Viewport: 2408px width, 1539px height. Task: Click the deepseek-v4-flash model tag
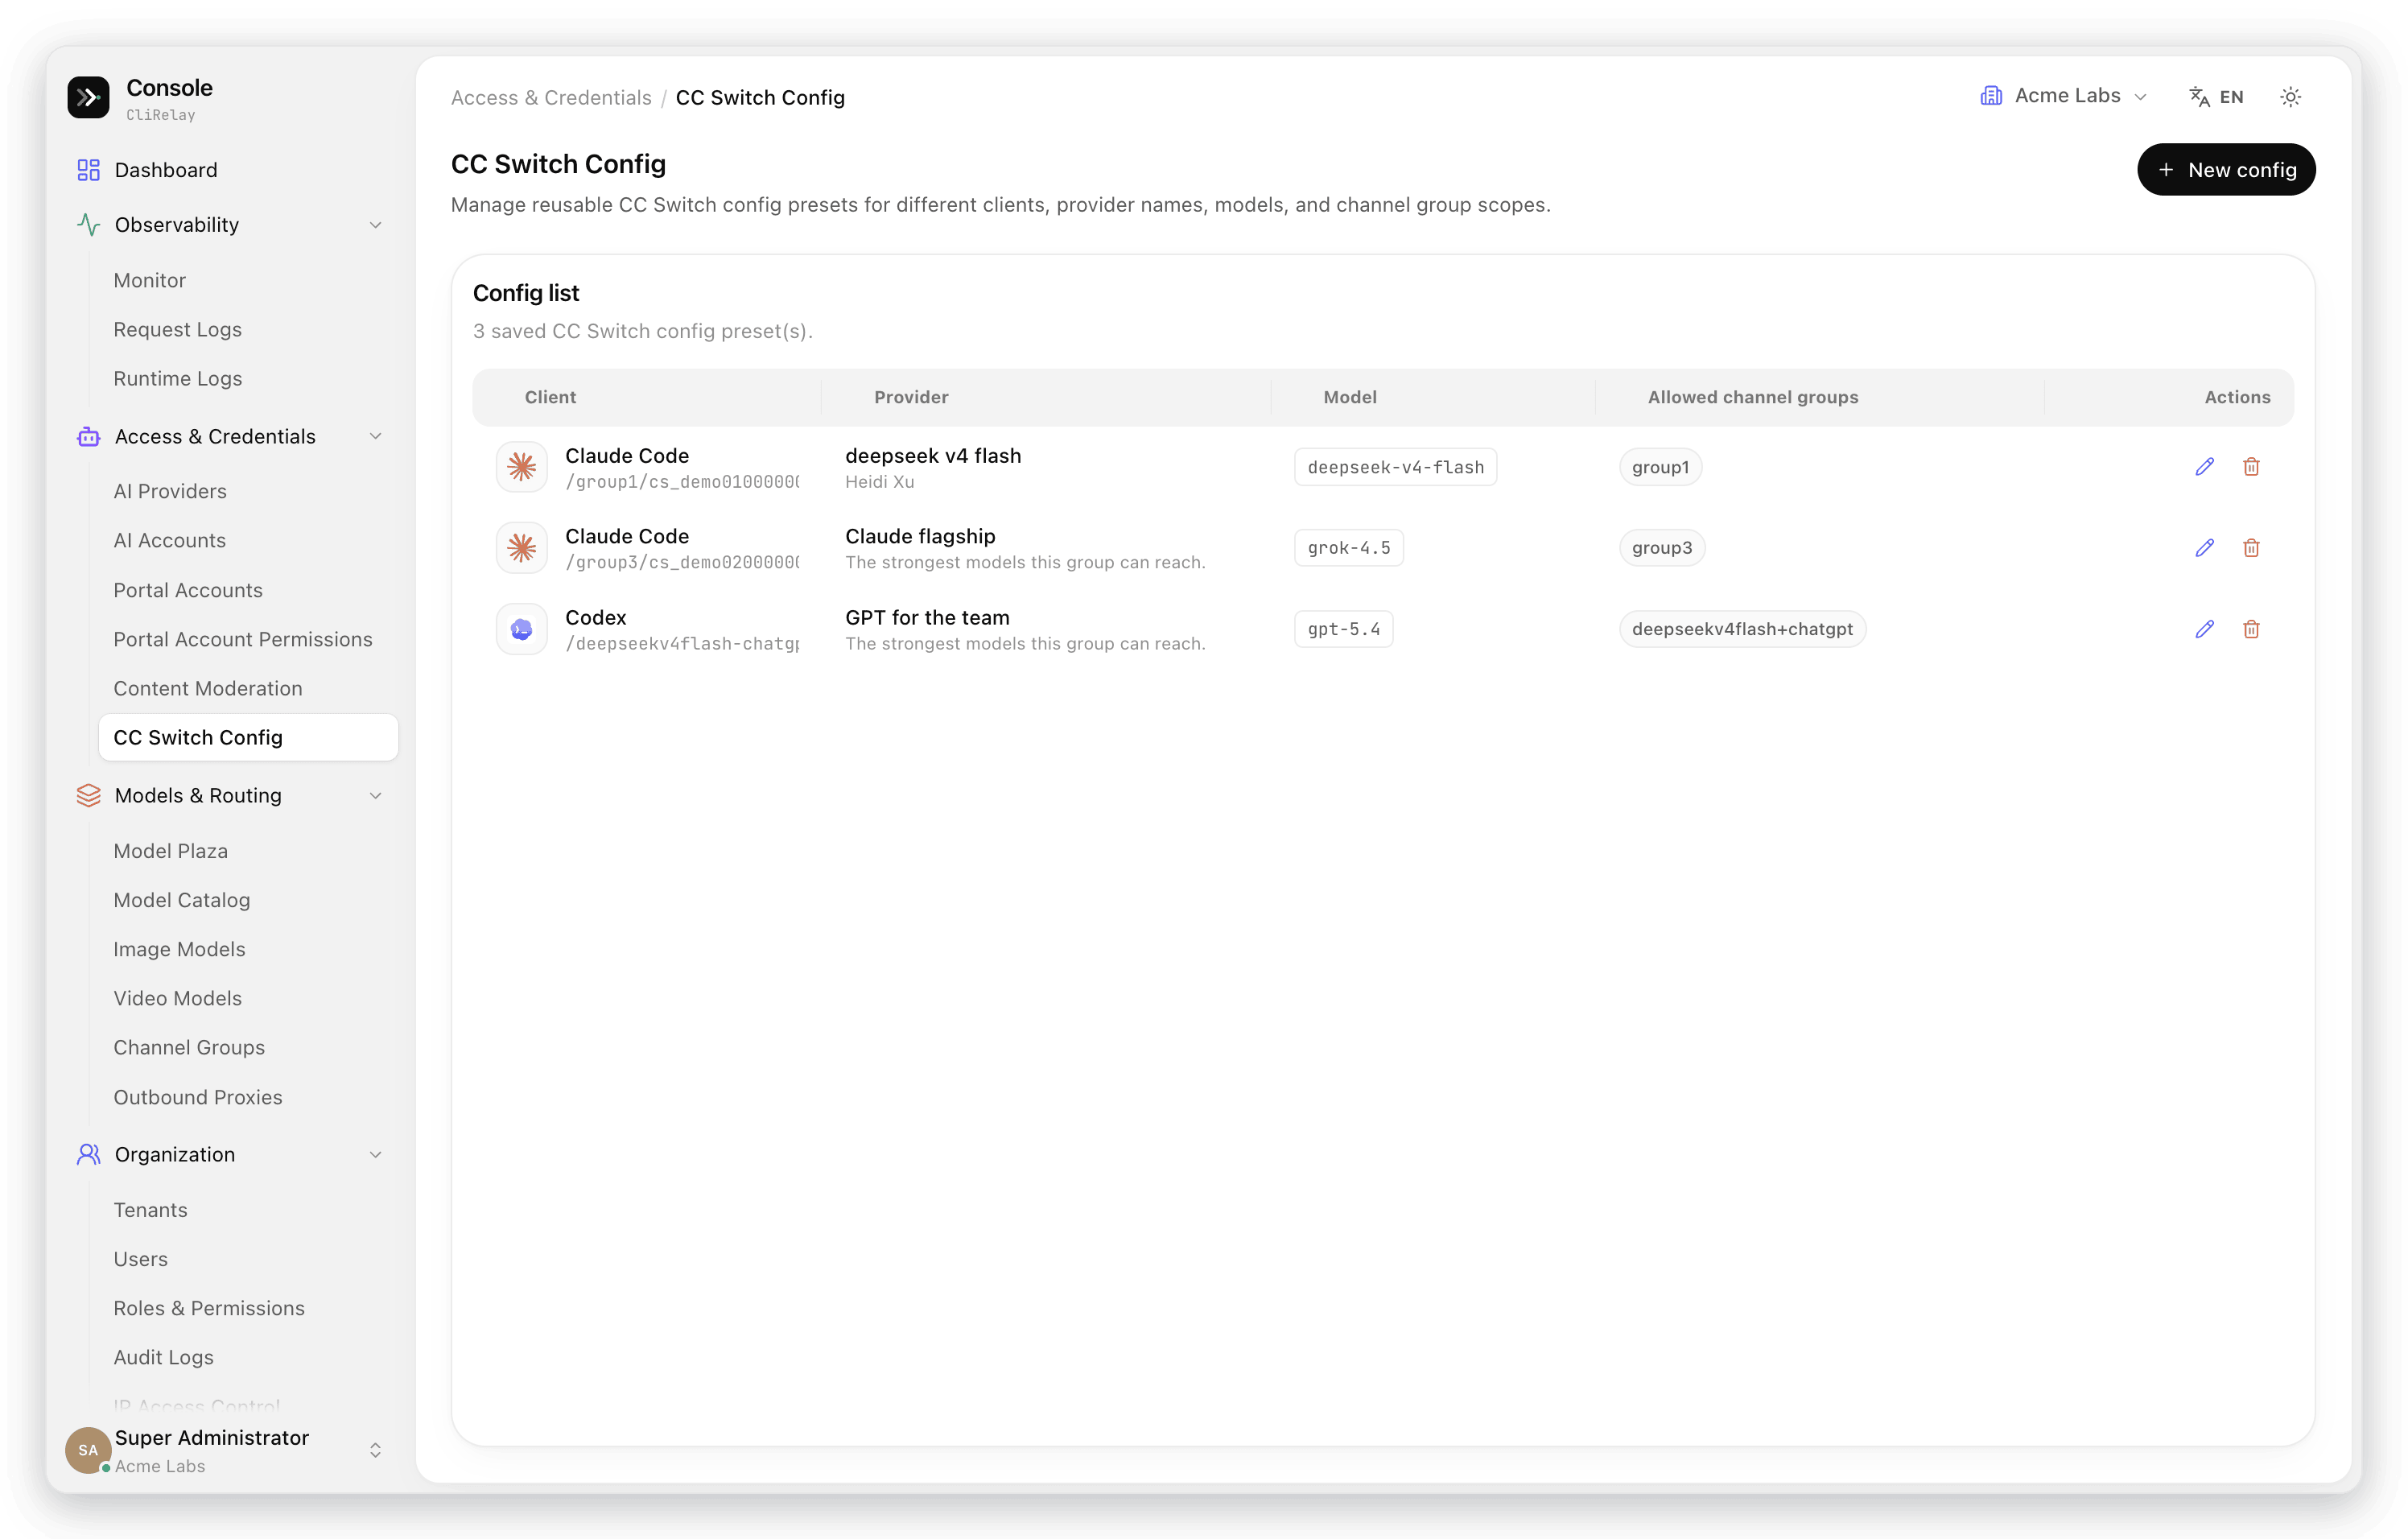point(1395,467)
